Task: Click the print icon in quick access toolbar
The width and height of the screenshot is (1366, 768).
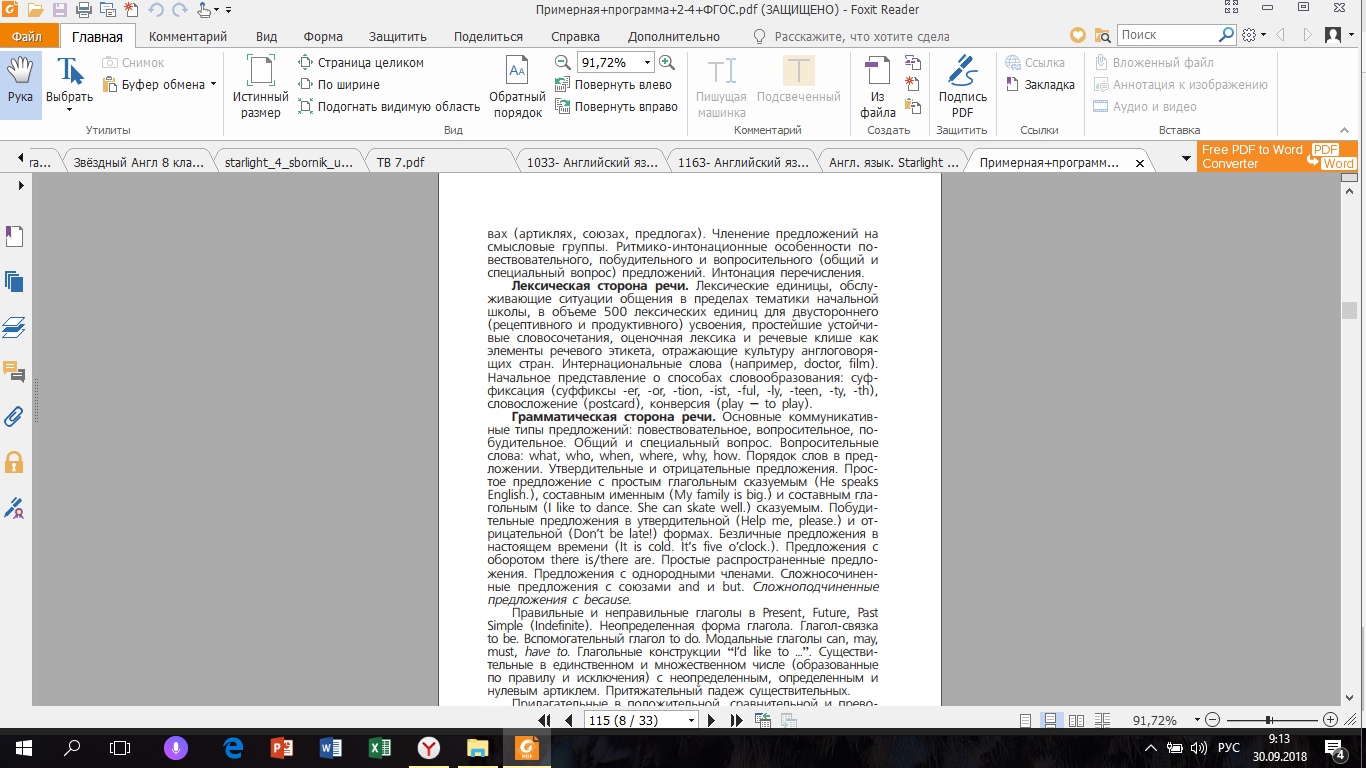Action: pos(84,10)
